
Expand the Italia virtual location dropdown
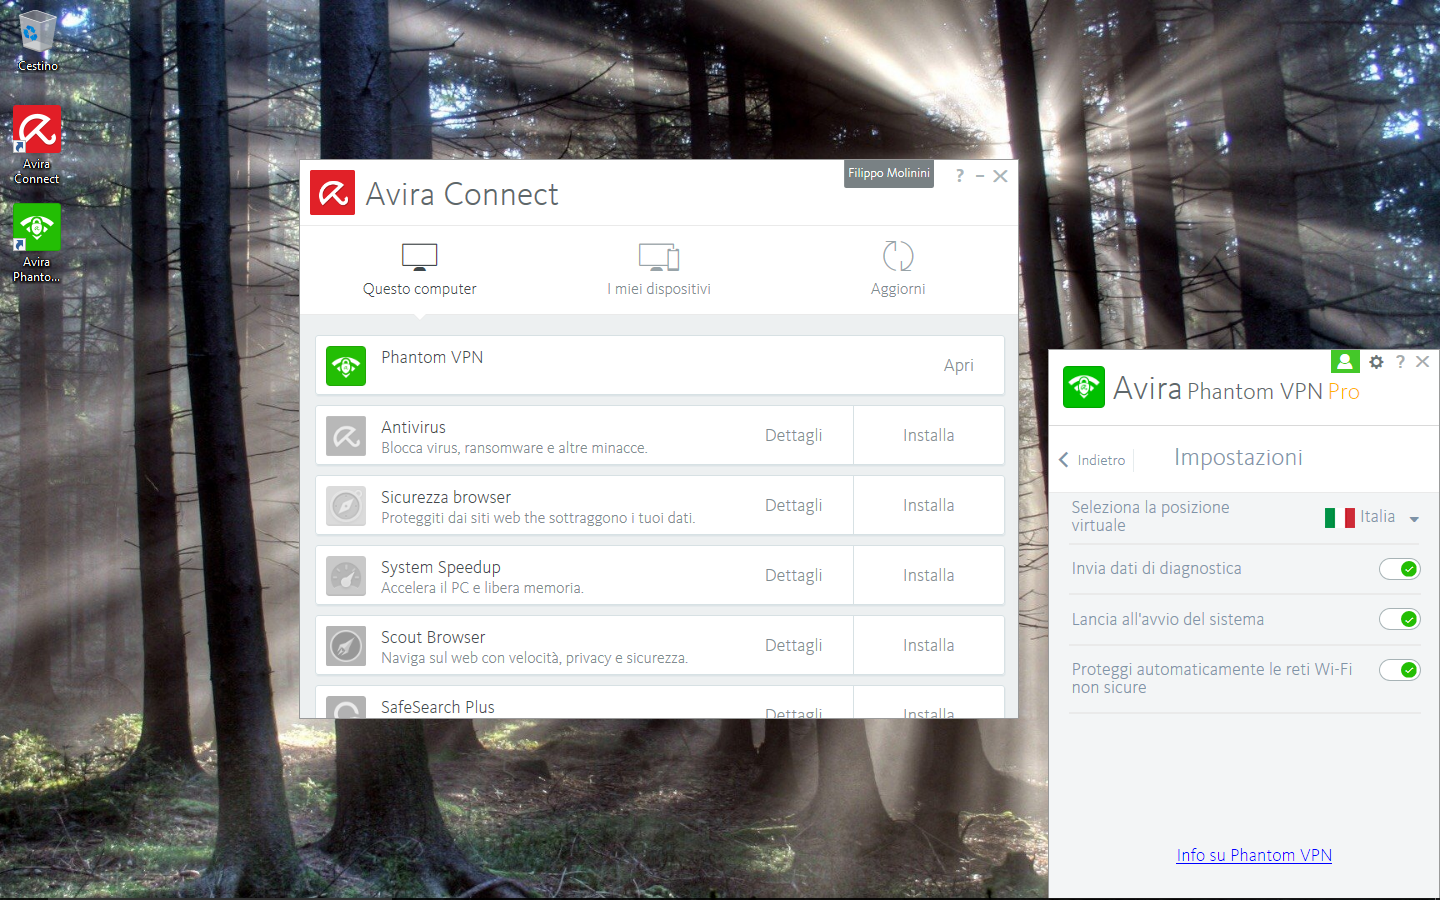[1414, 519]
